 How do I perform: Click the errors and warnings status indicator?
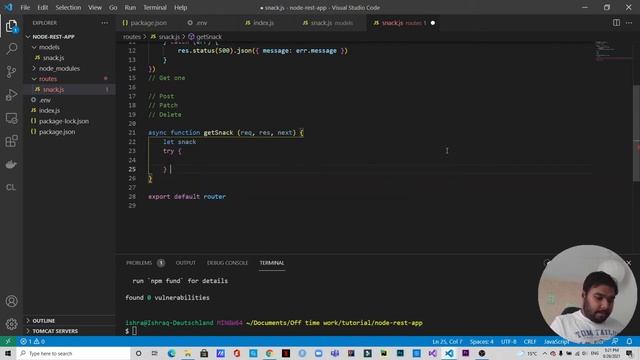click(32, 341)
